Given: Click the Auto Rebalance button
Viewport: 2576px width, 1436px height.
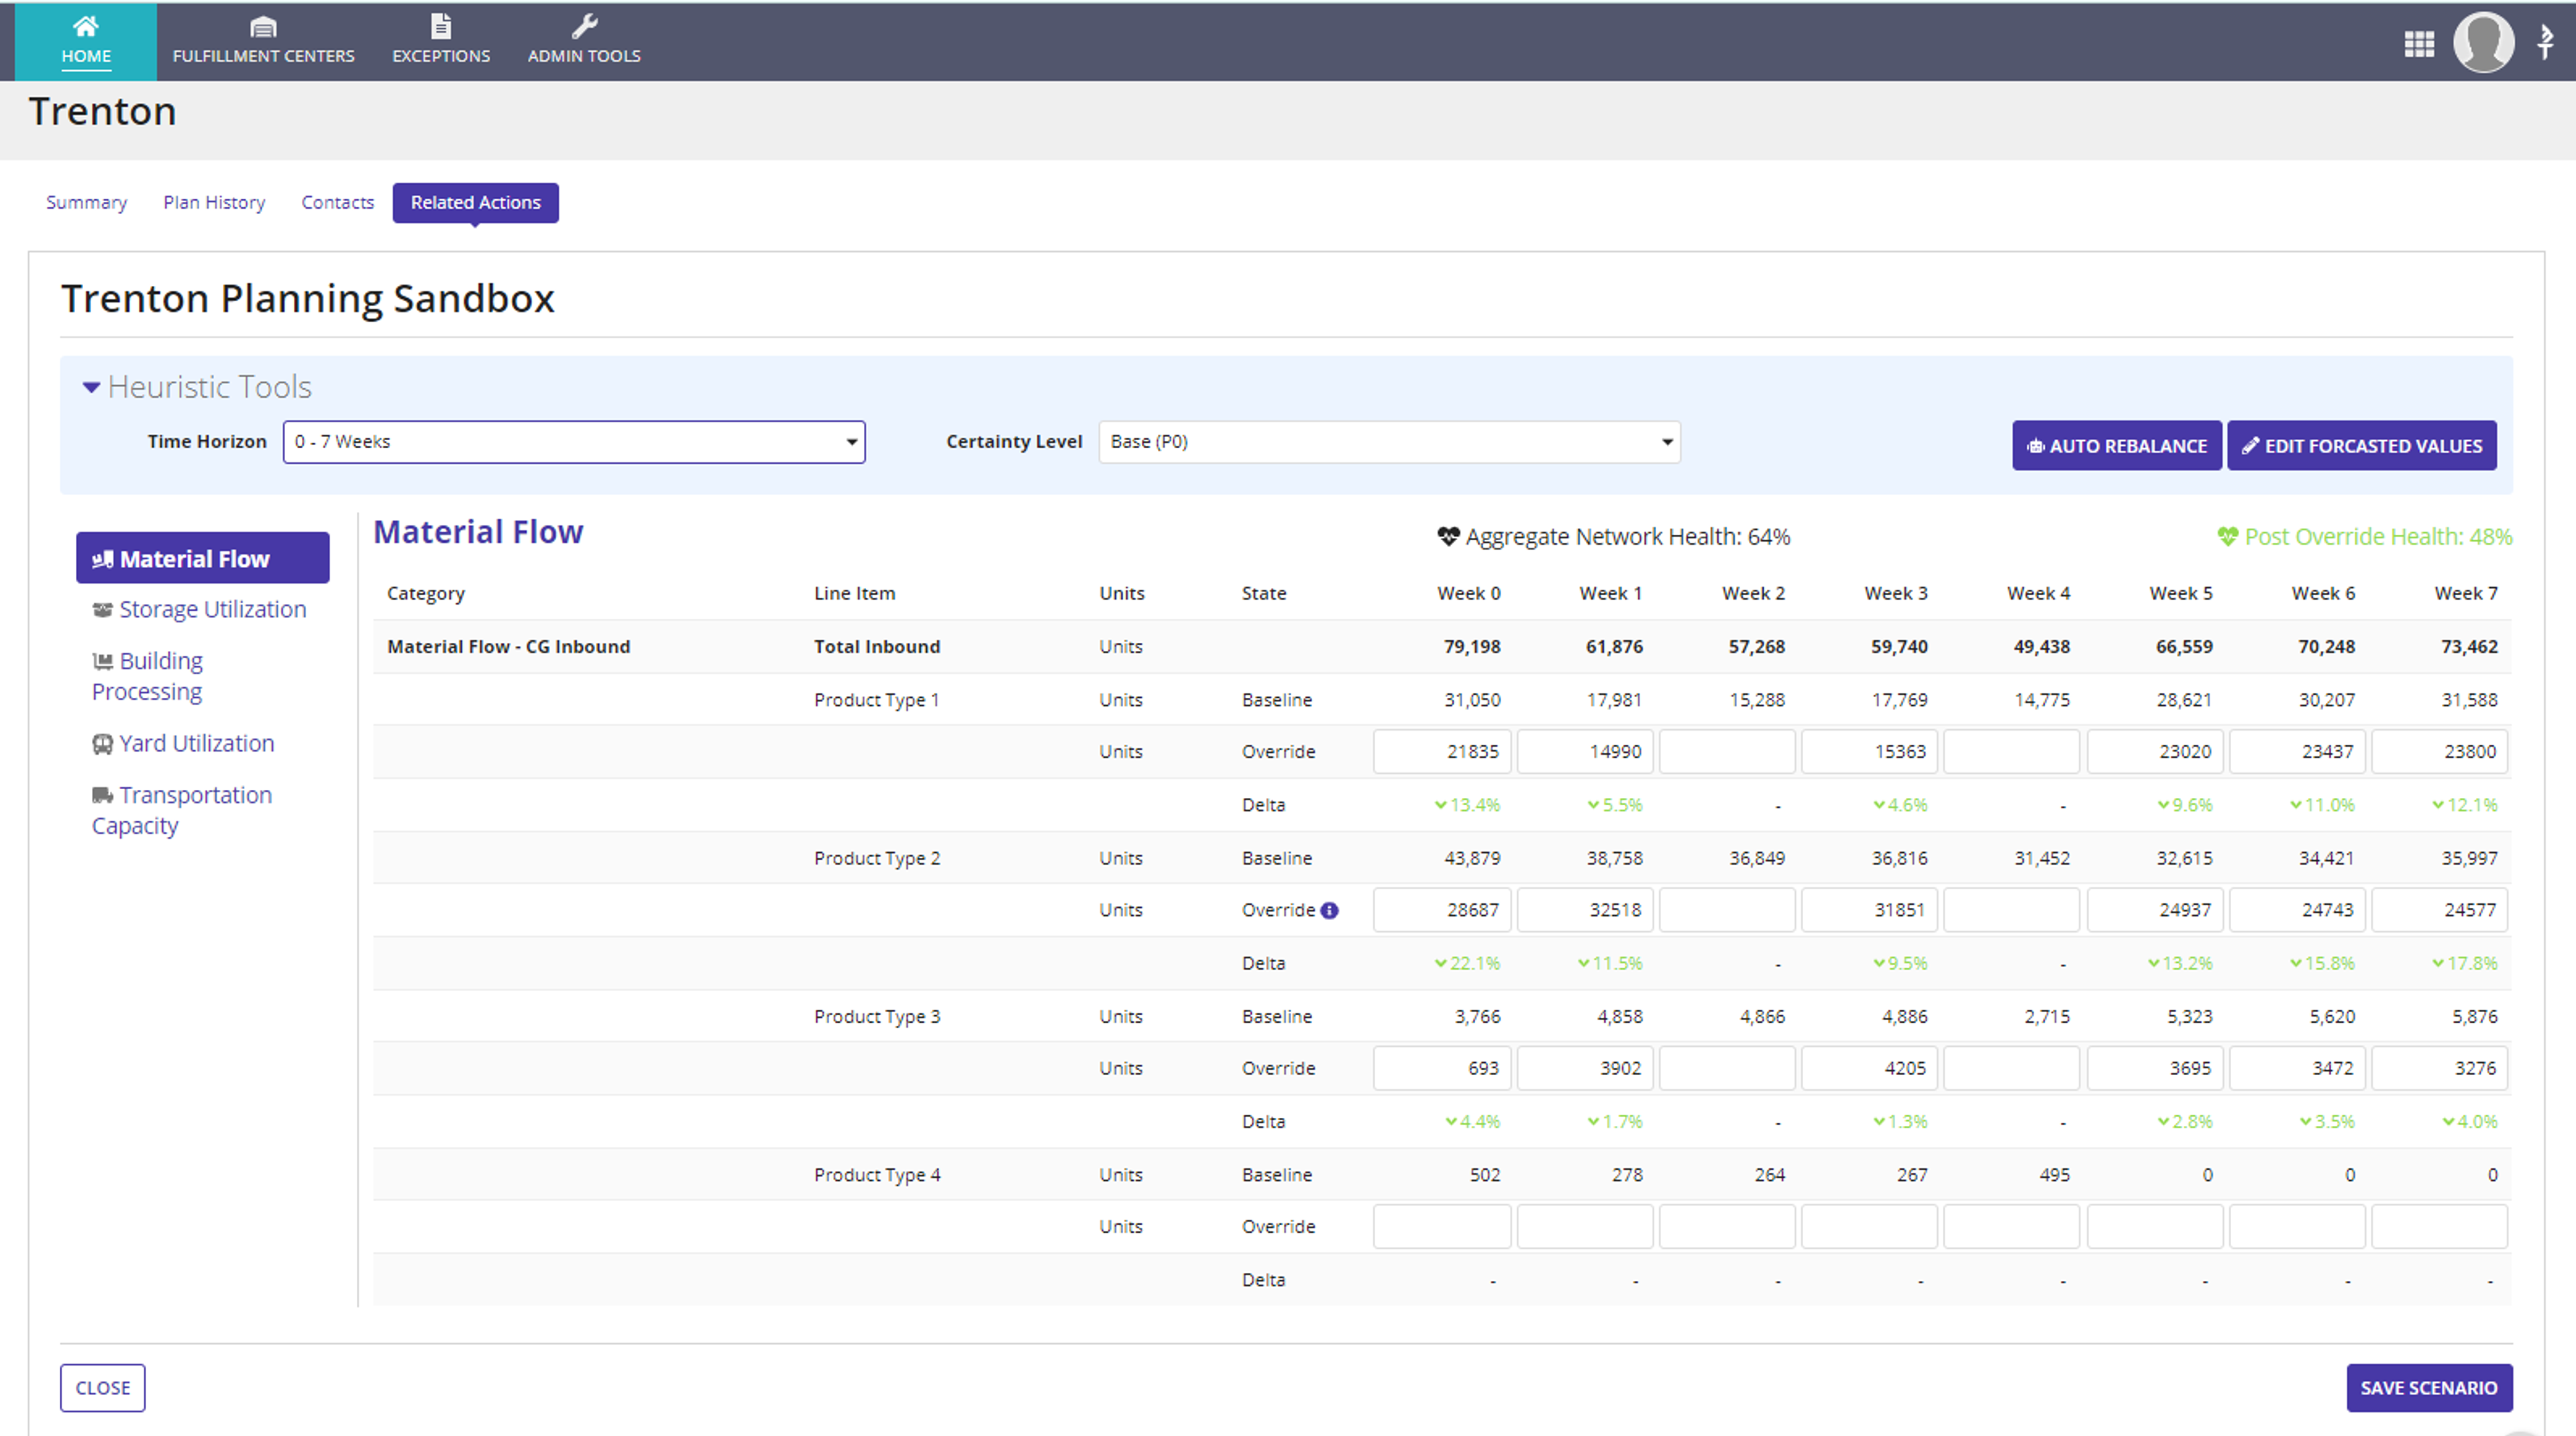Looking at the screenshot, I should (x=2116, y=446).
